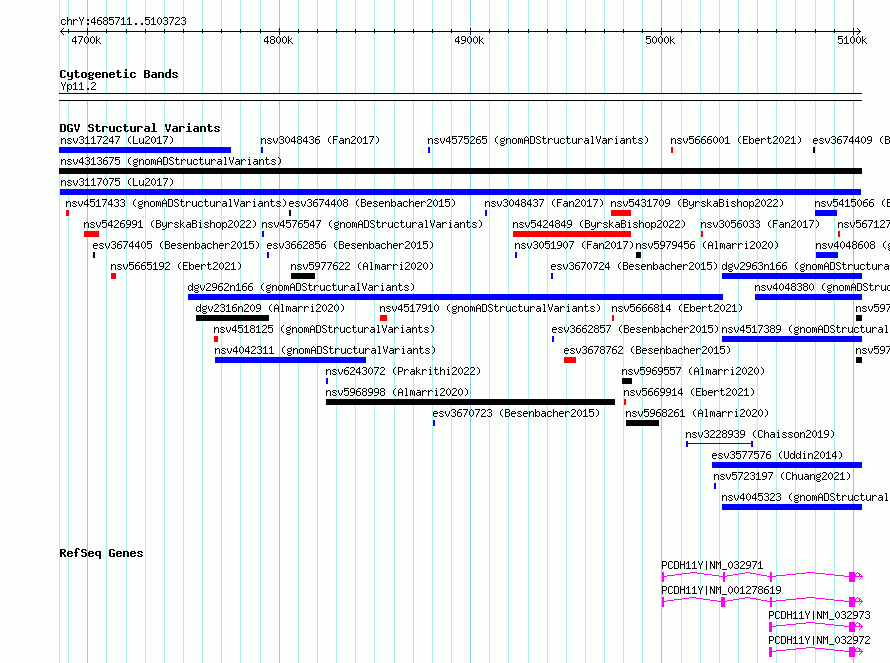Click esv3674405 (Besenbacher2015) label
This screenshot has height=663, width=890.
coord(176,245)
